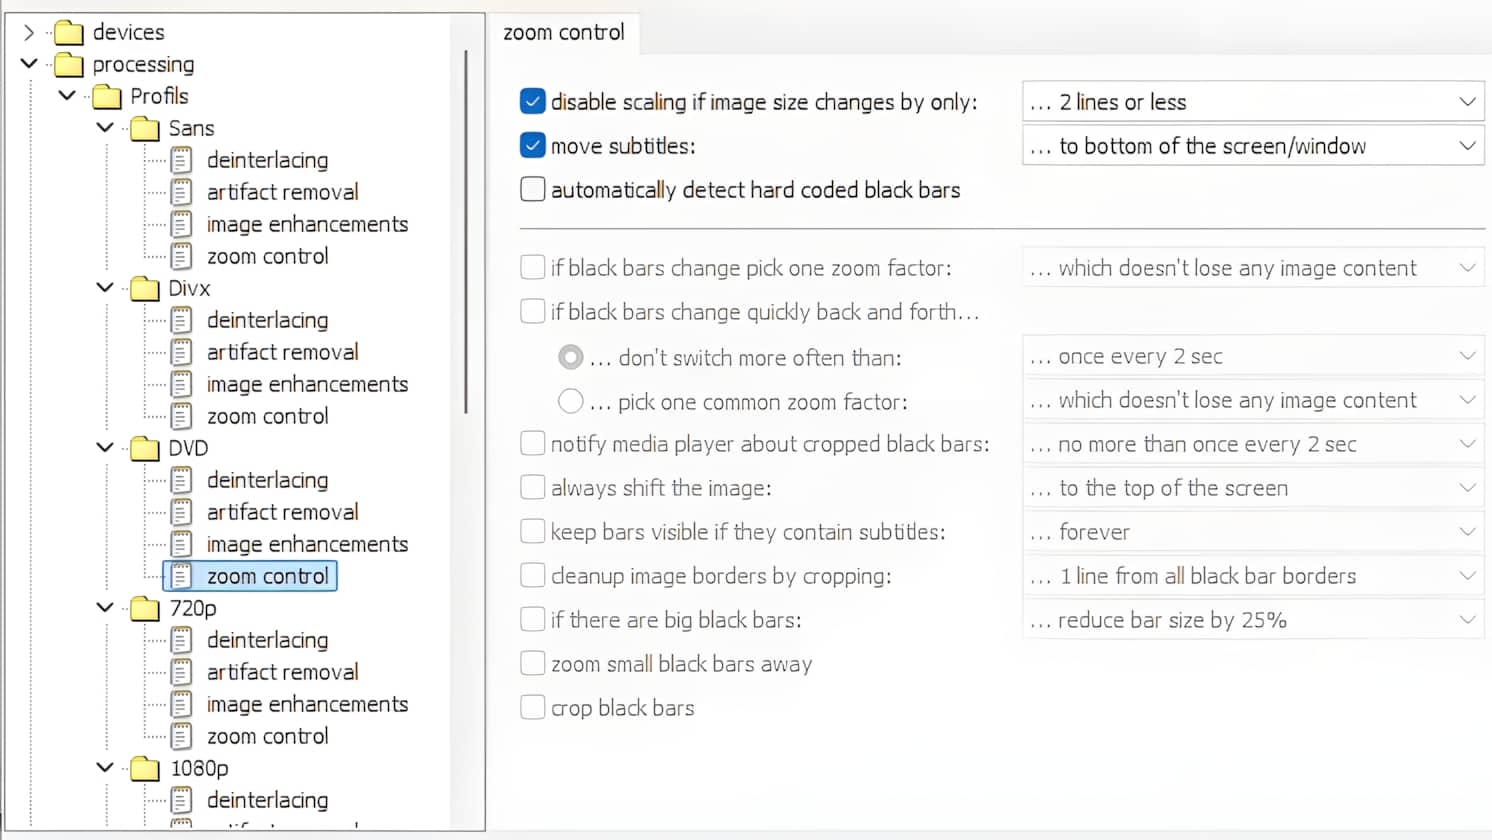This screenshot has width=1492, height=840.
Task: Click the Profils folder icon
Action: coord(106,97)
